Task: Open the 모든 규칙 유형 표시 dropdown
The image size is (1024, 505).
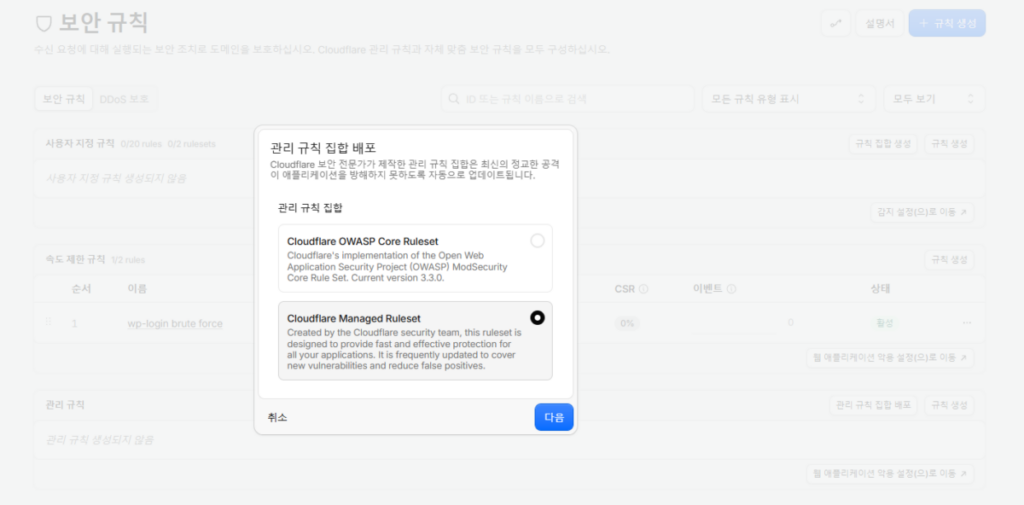Action: (788, 99)
